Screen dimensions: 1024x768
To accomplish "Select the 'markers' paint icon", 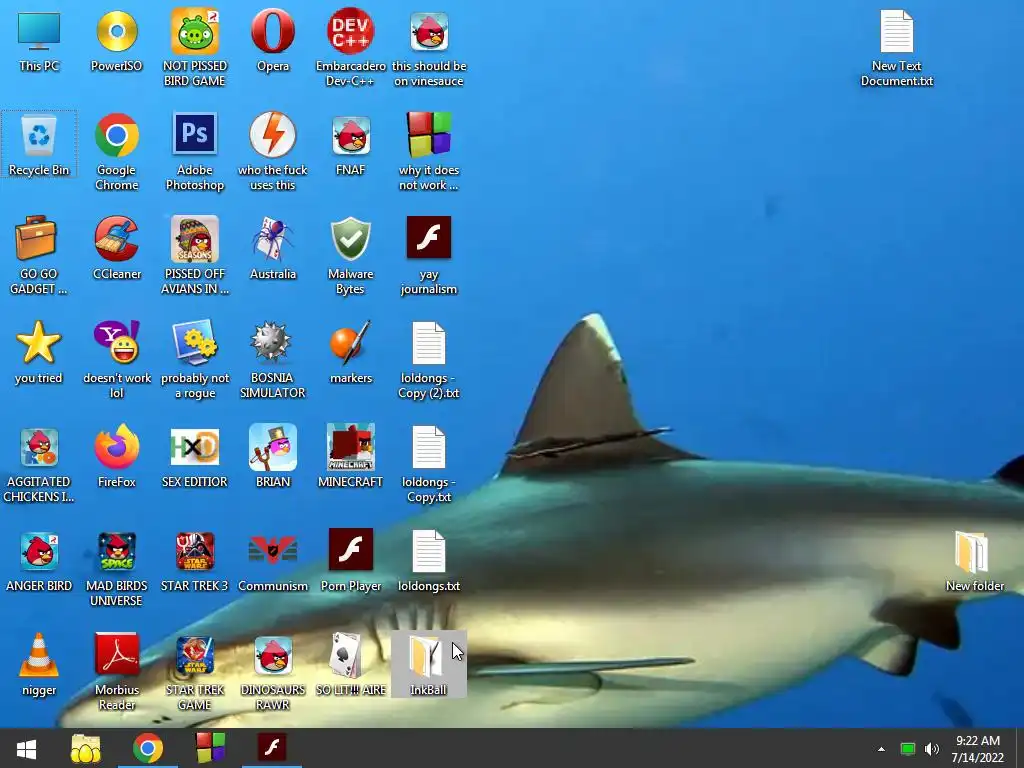I will pos(351,353).
